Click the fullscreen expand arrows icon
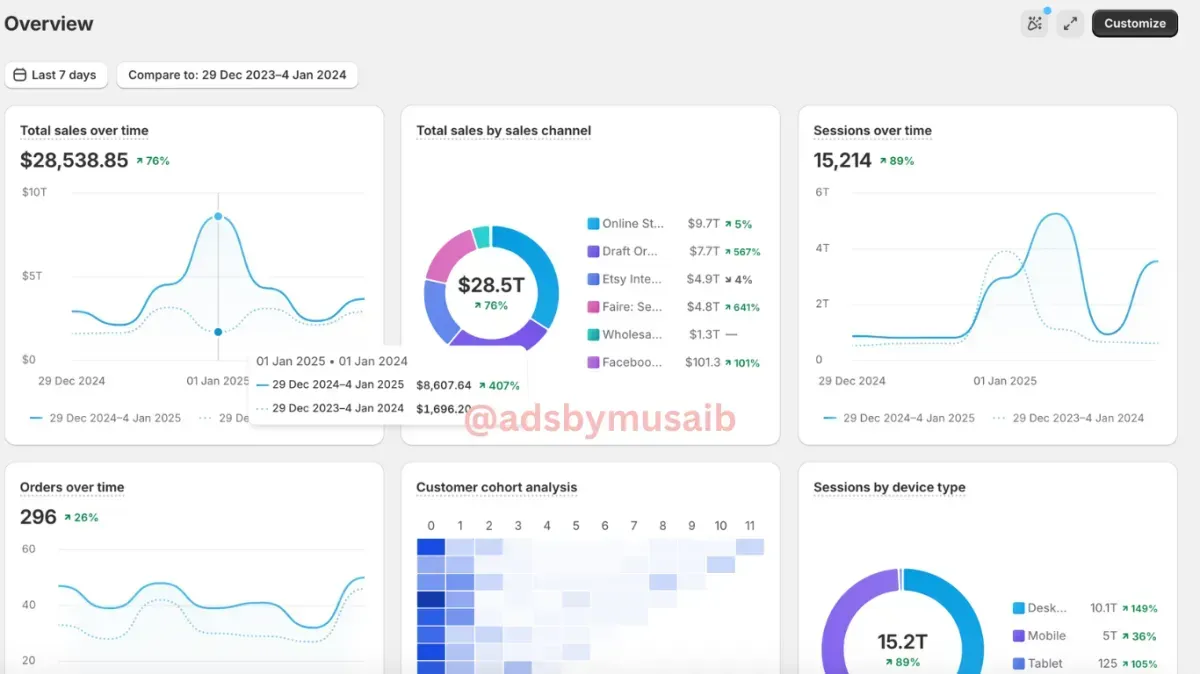Screen dimensions: 1200x674 (x=1070, y=24)
